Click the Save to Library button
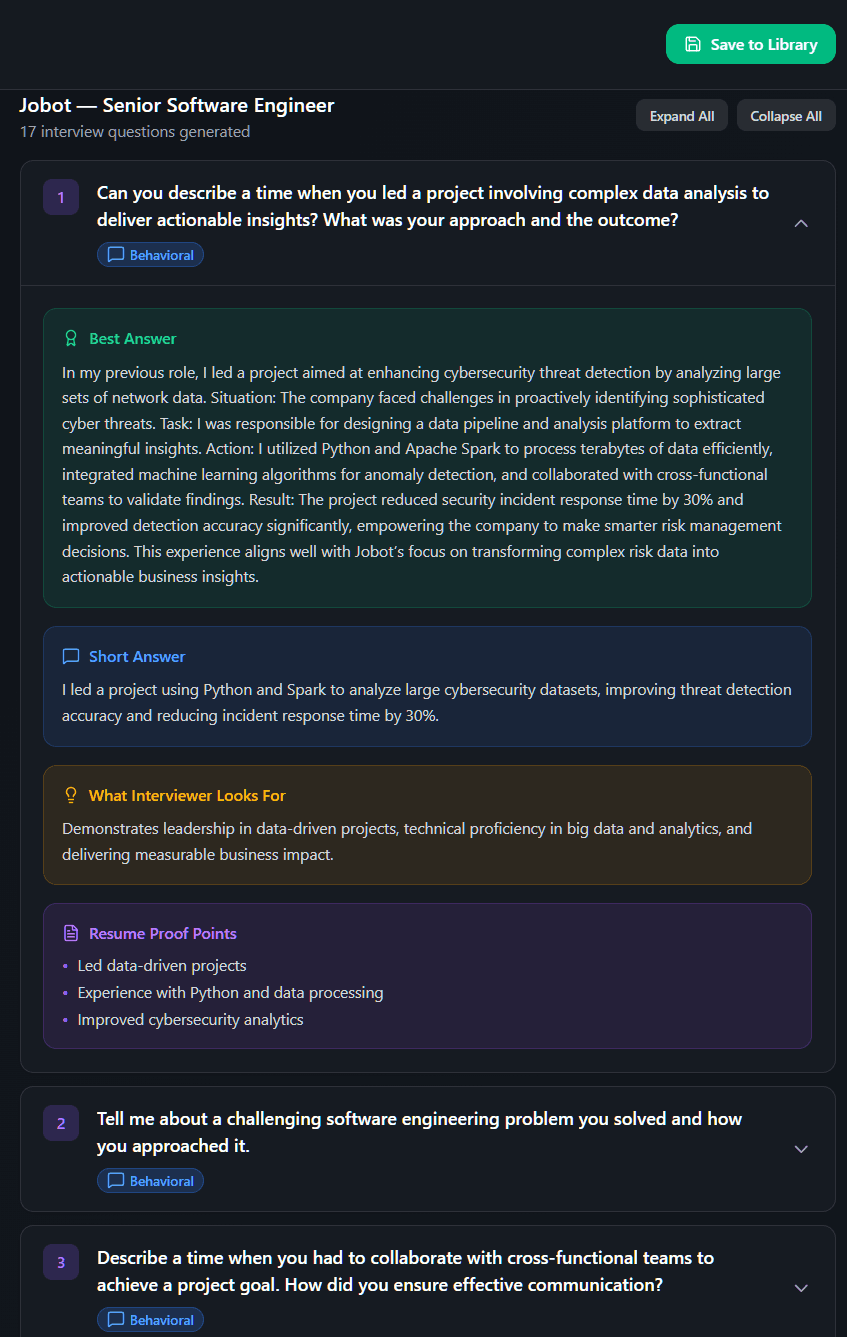This screenshot has height=1337, width=847. 751,44
